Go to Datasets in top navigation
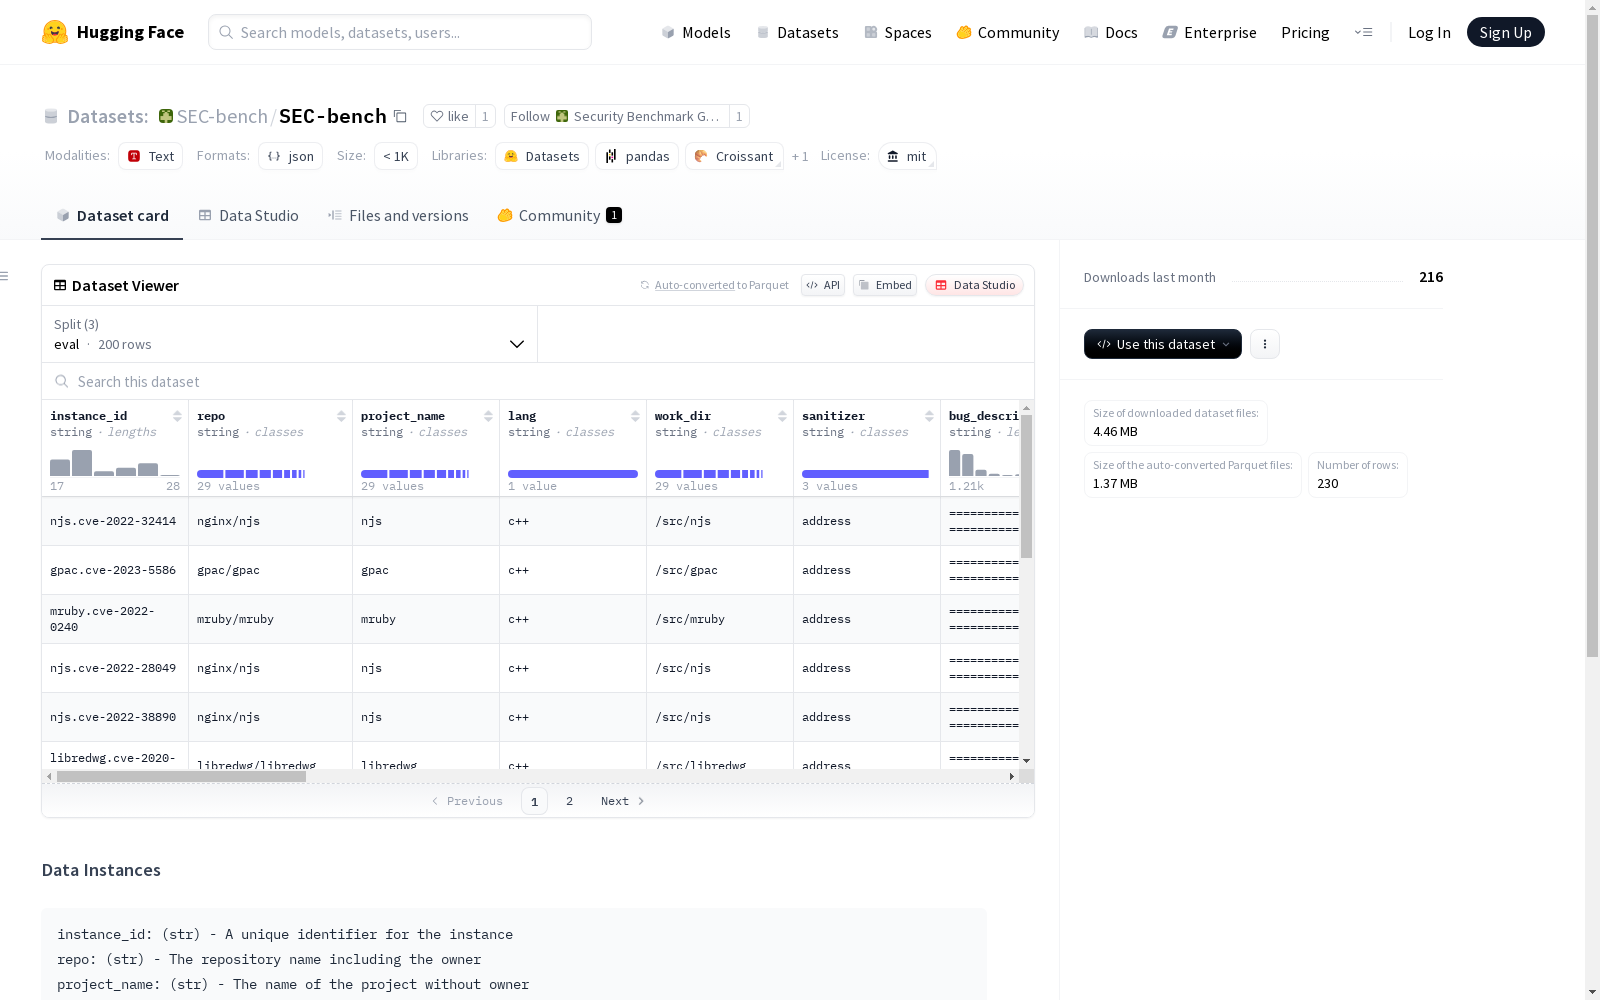Screen dimensions: 1600x1000 (x=798, y=32)
